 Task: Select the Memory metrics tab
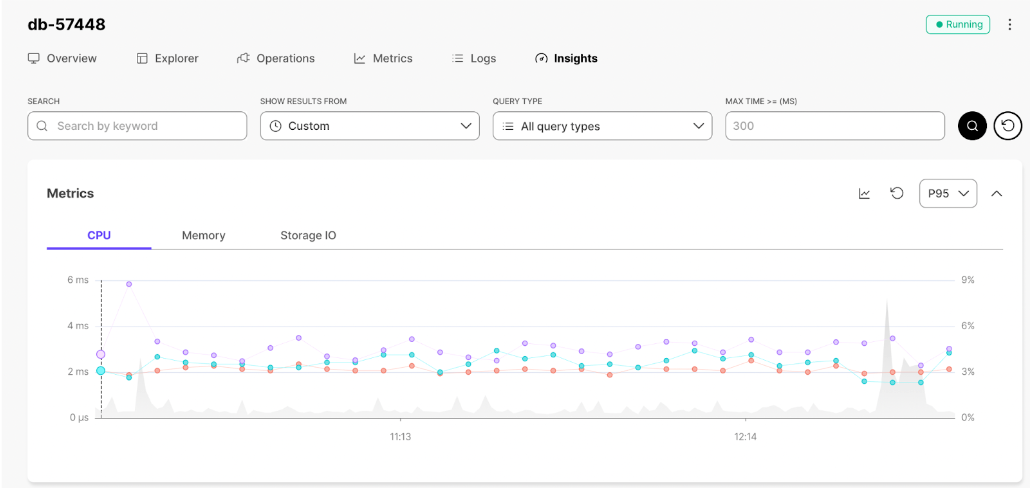tap(203, 235)
